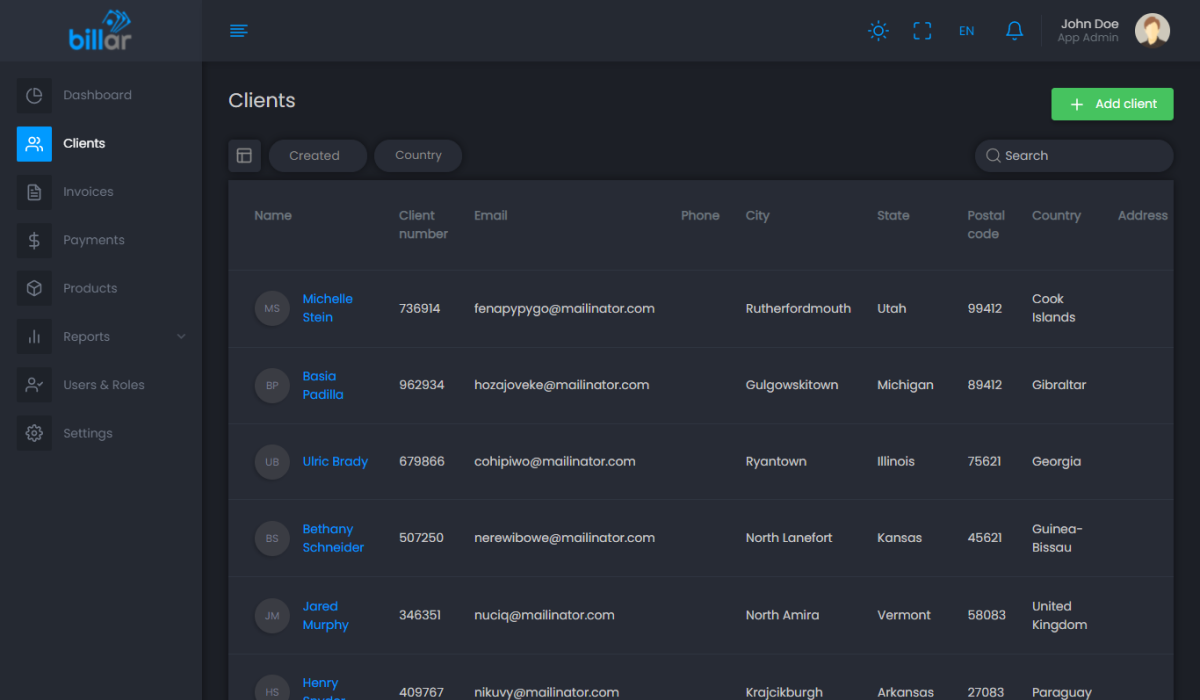Viewport: 1200px width, 700px height.
Task: Click BP avatar initials
Action: (x=272, y=385)
